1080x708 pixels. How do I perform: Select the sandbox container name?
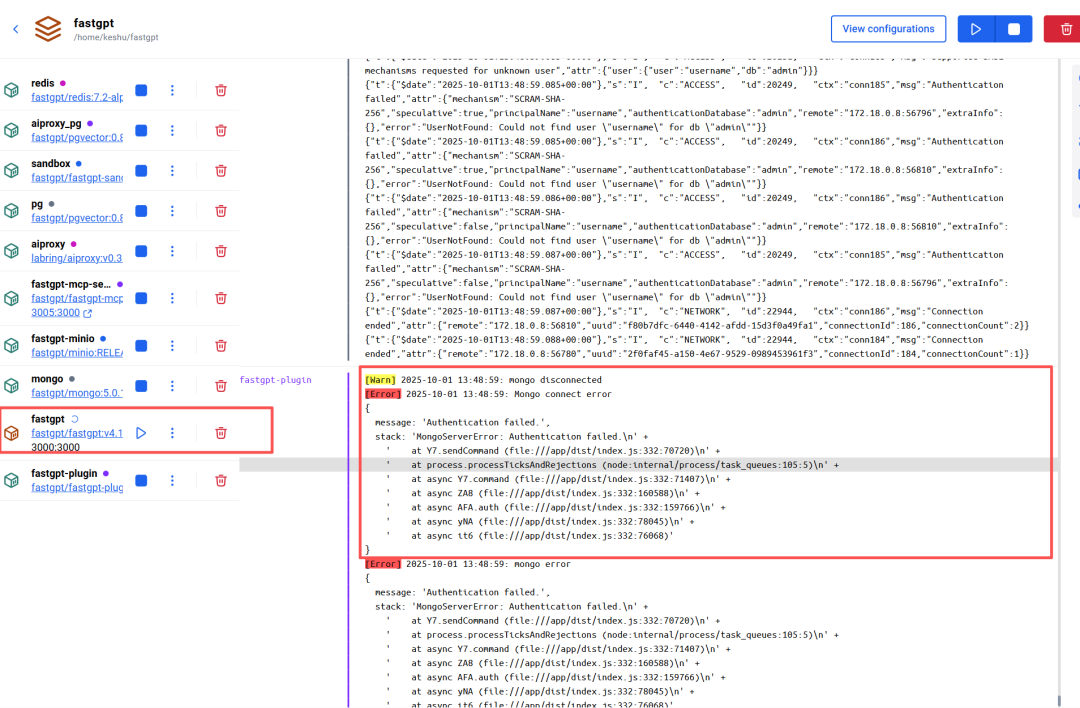point(50,163)
